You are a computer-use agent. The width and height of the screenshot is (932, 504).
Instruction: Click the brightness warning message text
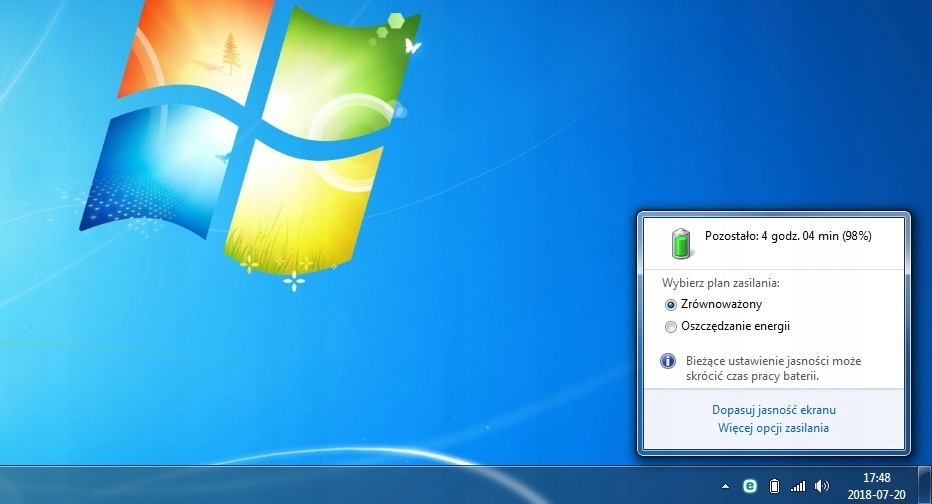point(773,368)
